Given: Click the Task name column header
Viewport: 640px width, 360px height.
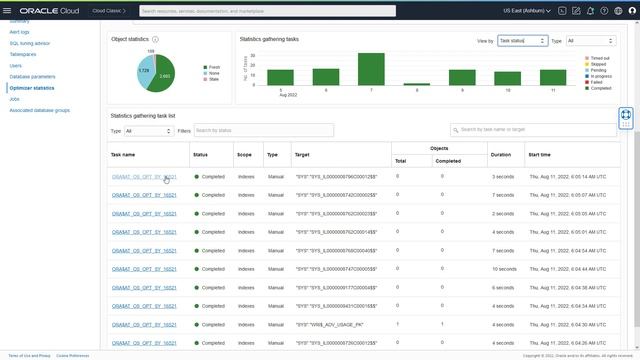Looking at the screenshot, I should [123, 155].
